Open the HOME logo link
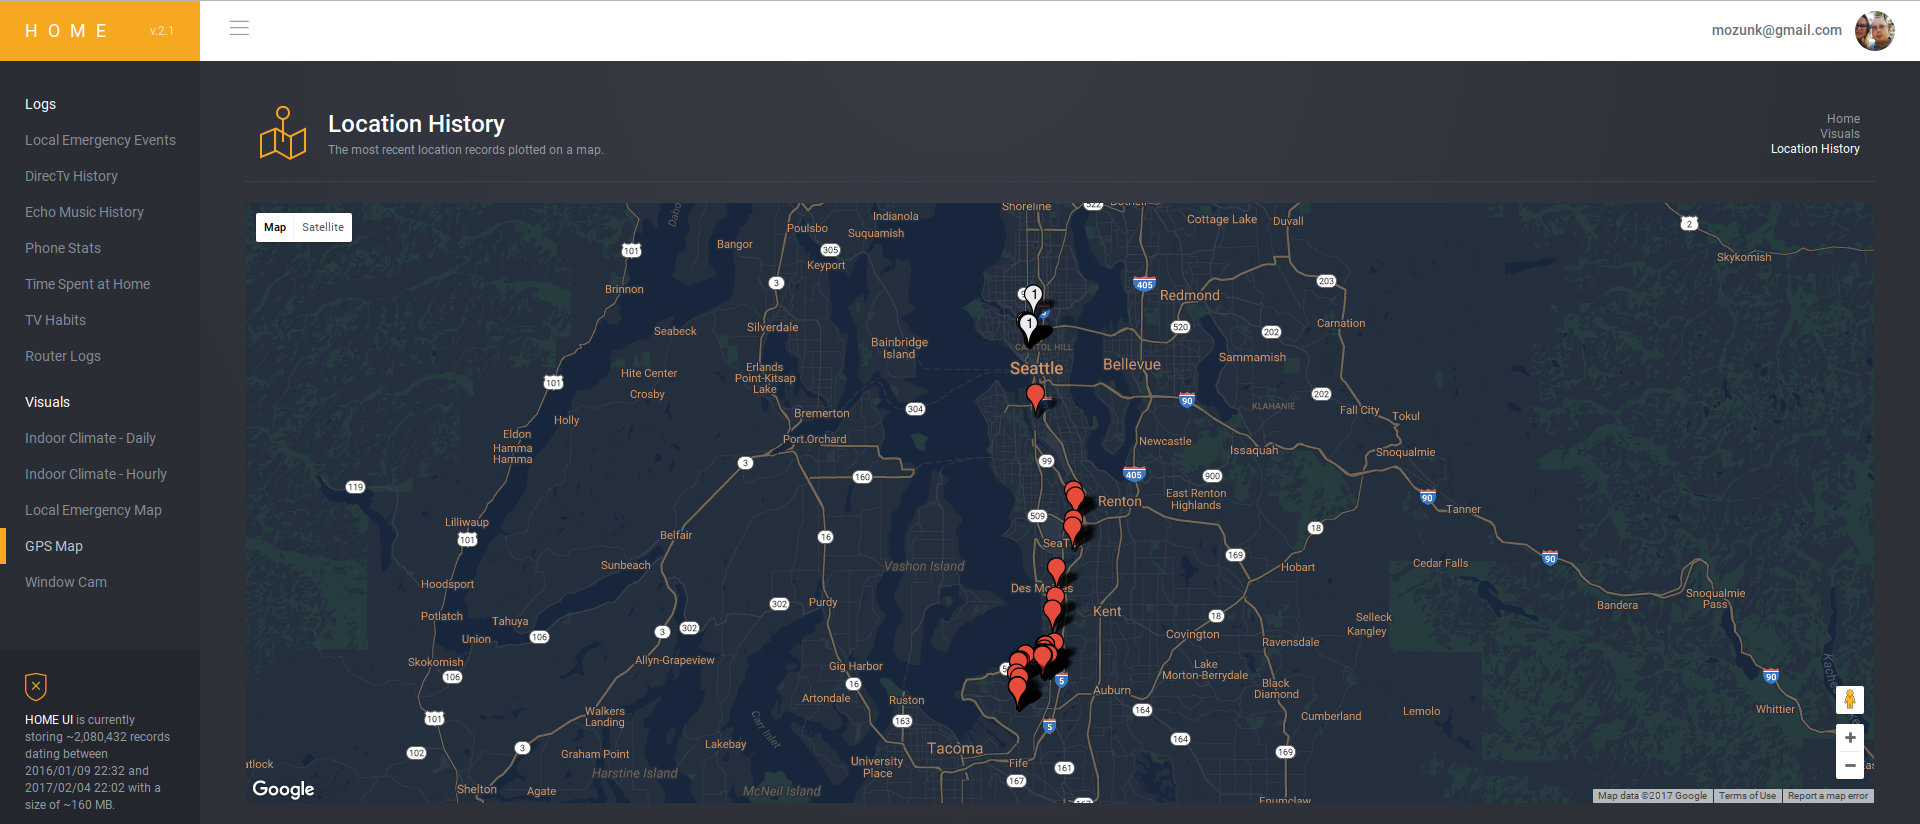The image size is (1920, 824). (x=66, y=31)
